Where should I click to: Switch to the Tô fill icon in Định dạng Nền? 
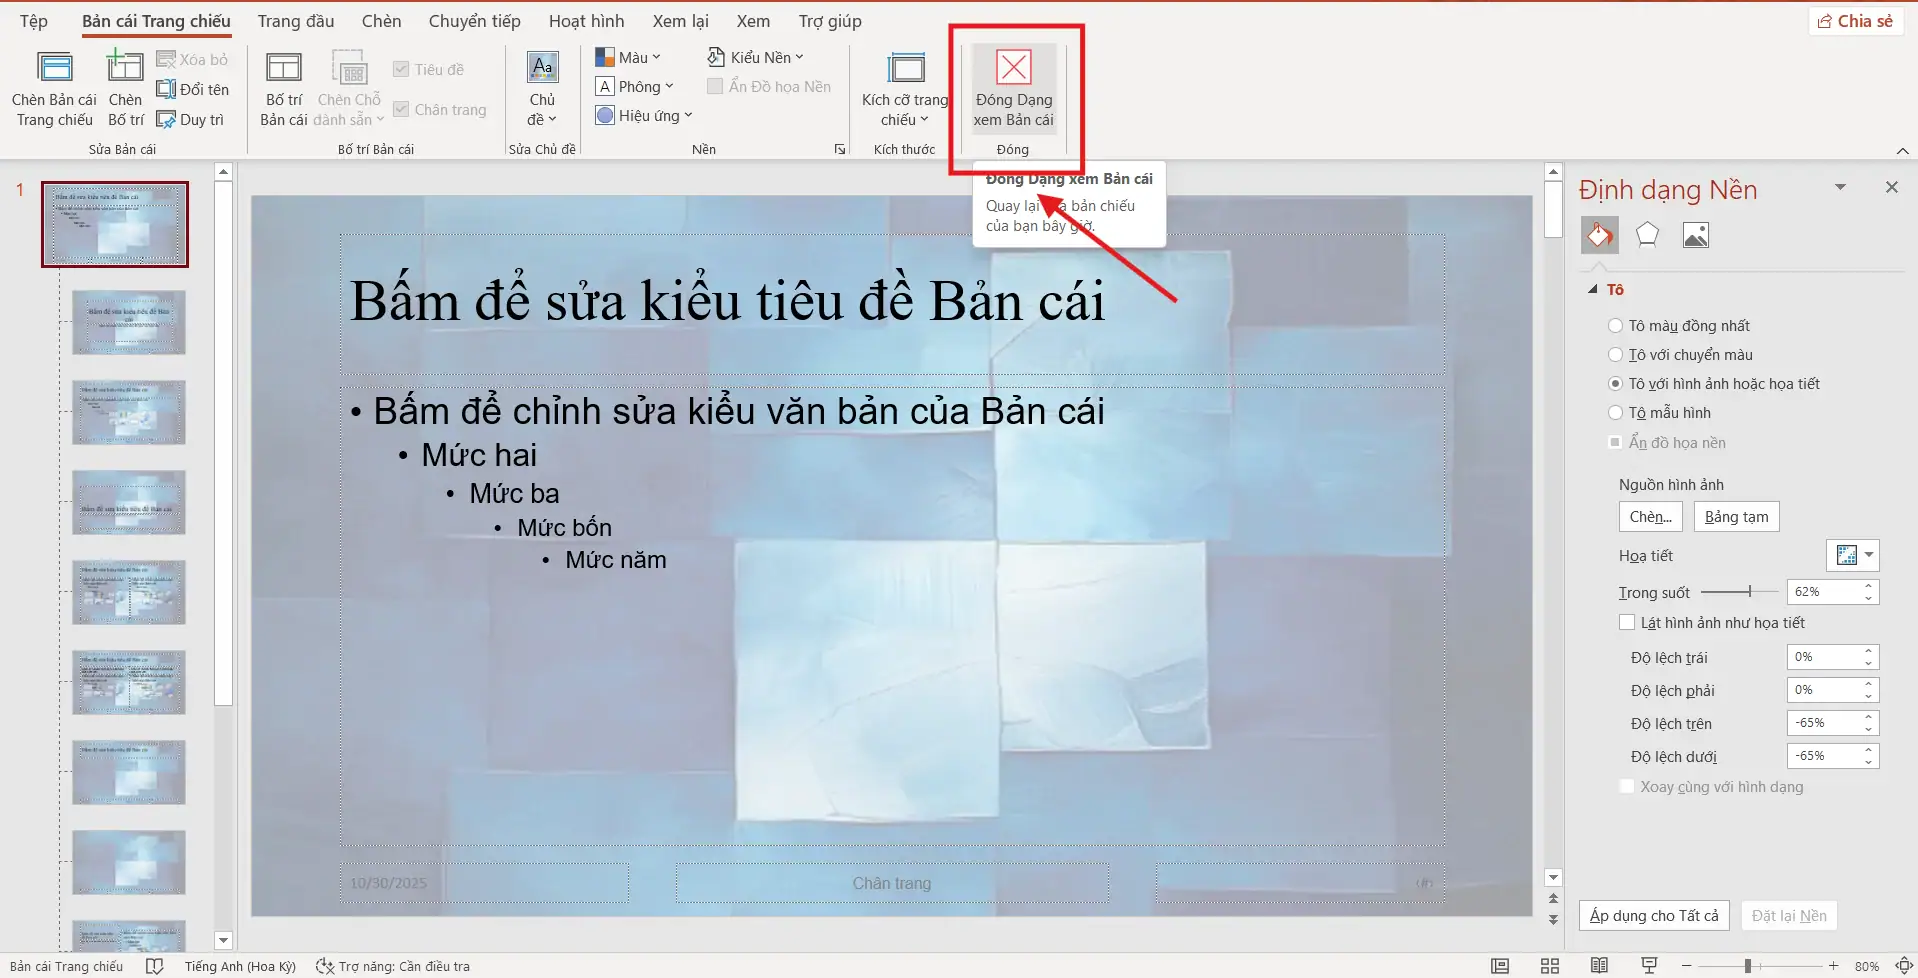[1599, 234]
